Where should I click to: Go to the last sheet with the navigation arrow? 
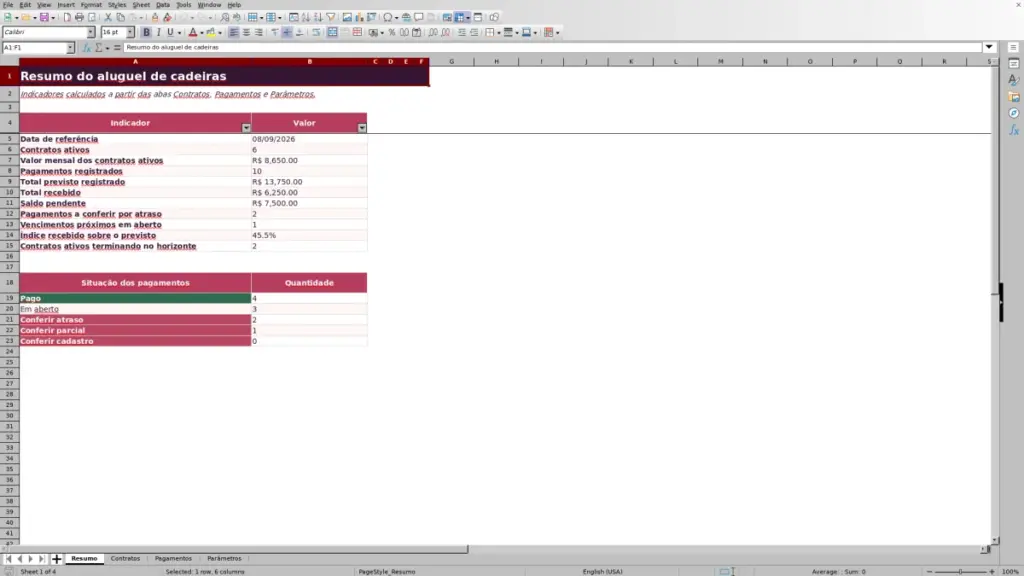(41, 558)
